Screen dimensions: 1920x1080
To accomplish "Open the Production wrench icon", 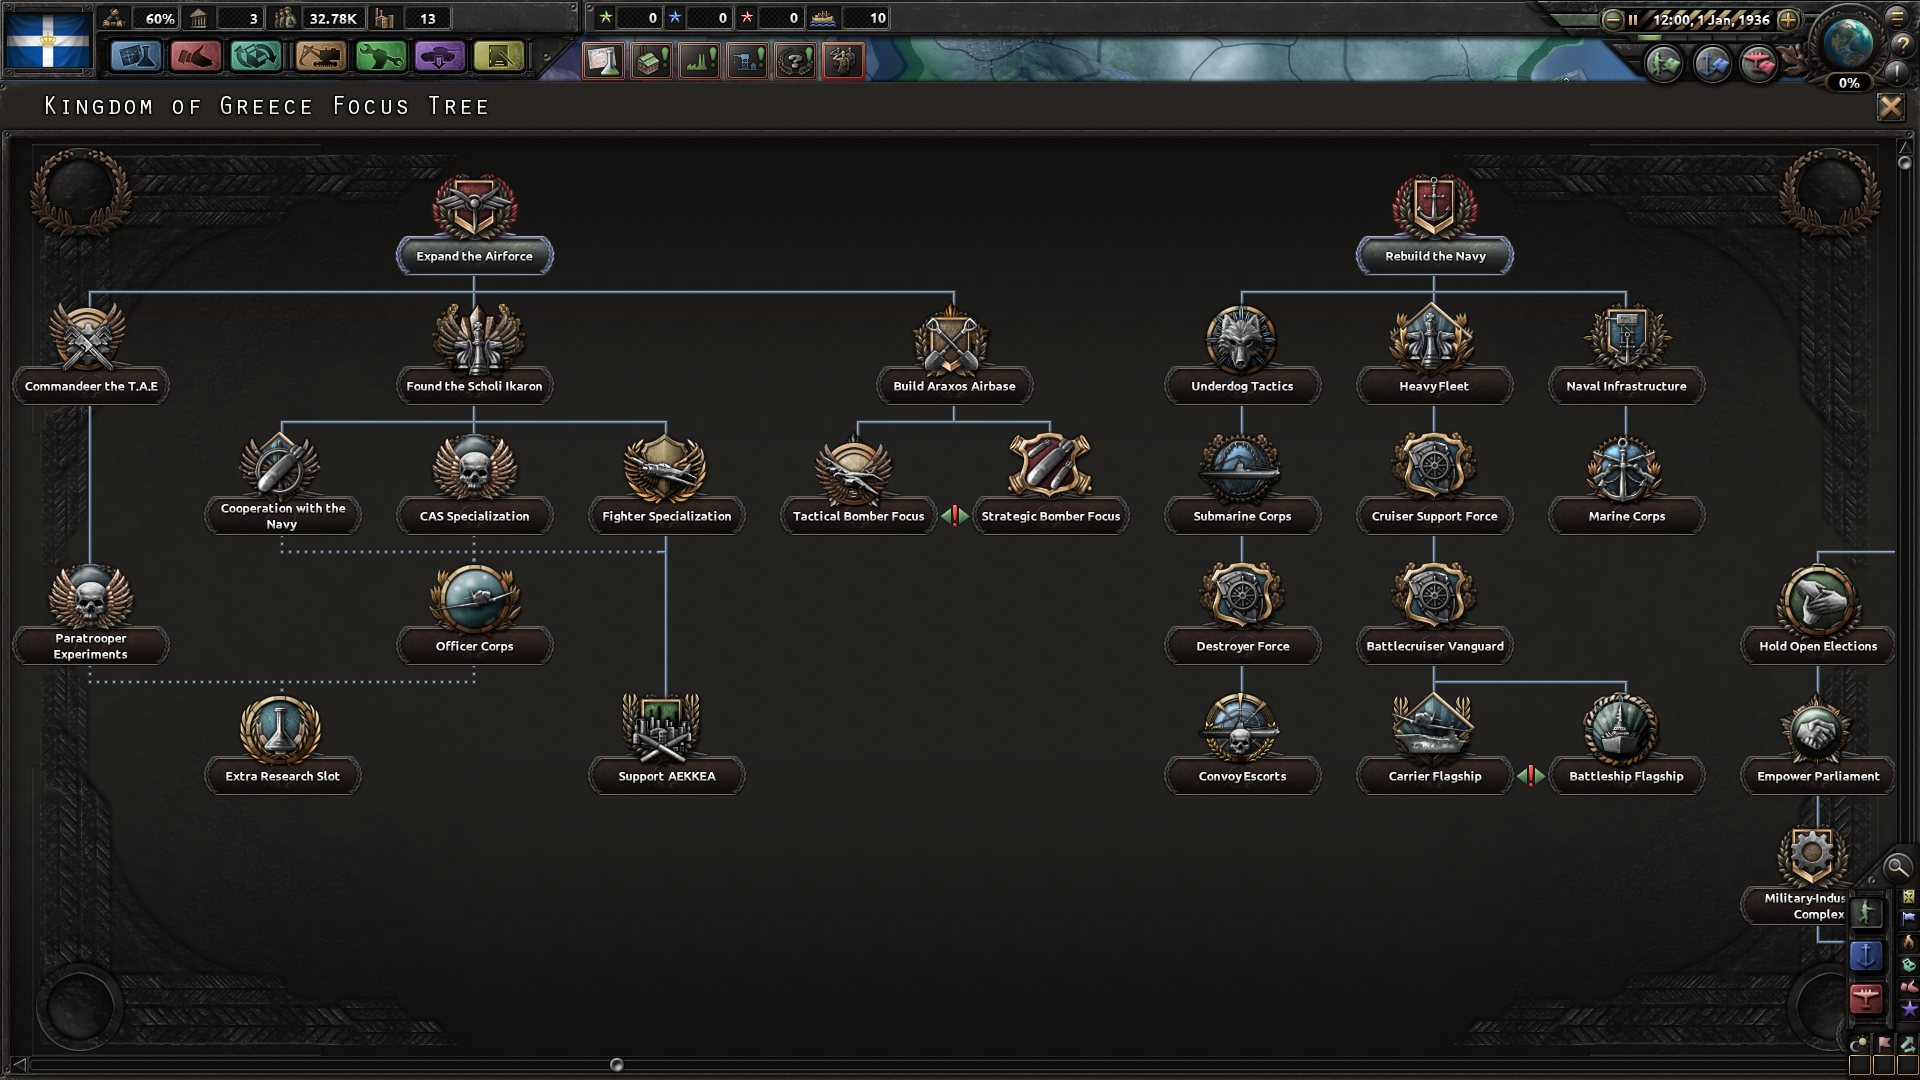I will (380, 57).
